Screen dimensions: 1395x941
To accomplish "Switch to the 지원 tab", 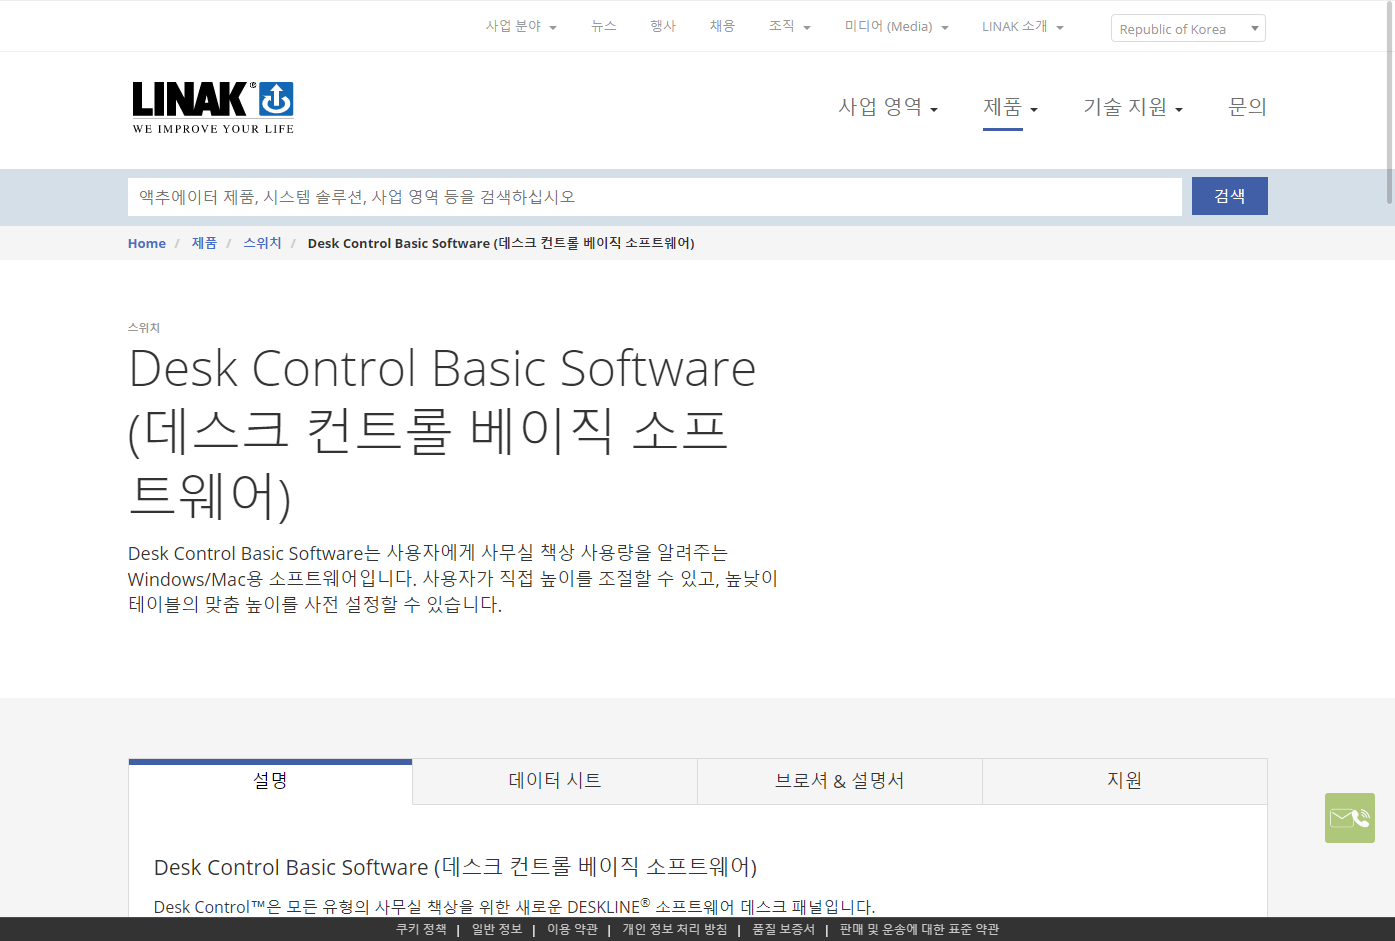I will [1125, 781].
